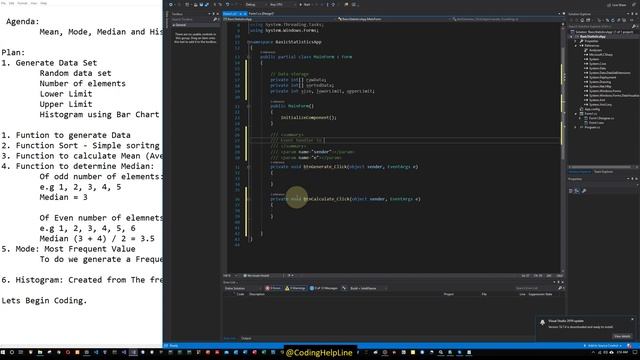Switch to the Output tab
The image size is (640, 360).
(246, 338)
